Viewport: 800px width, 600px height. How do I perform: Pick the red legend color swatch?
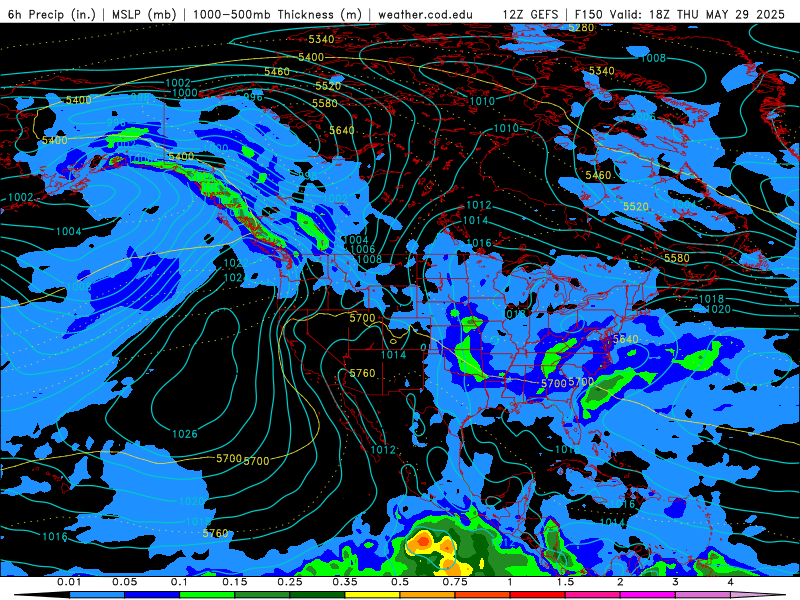coord(538,595)
